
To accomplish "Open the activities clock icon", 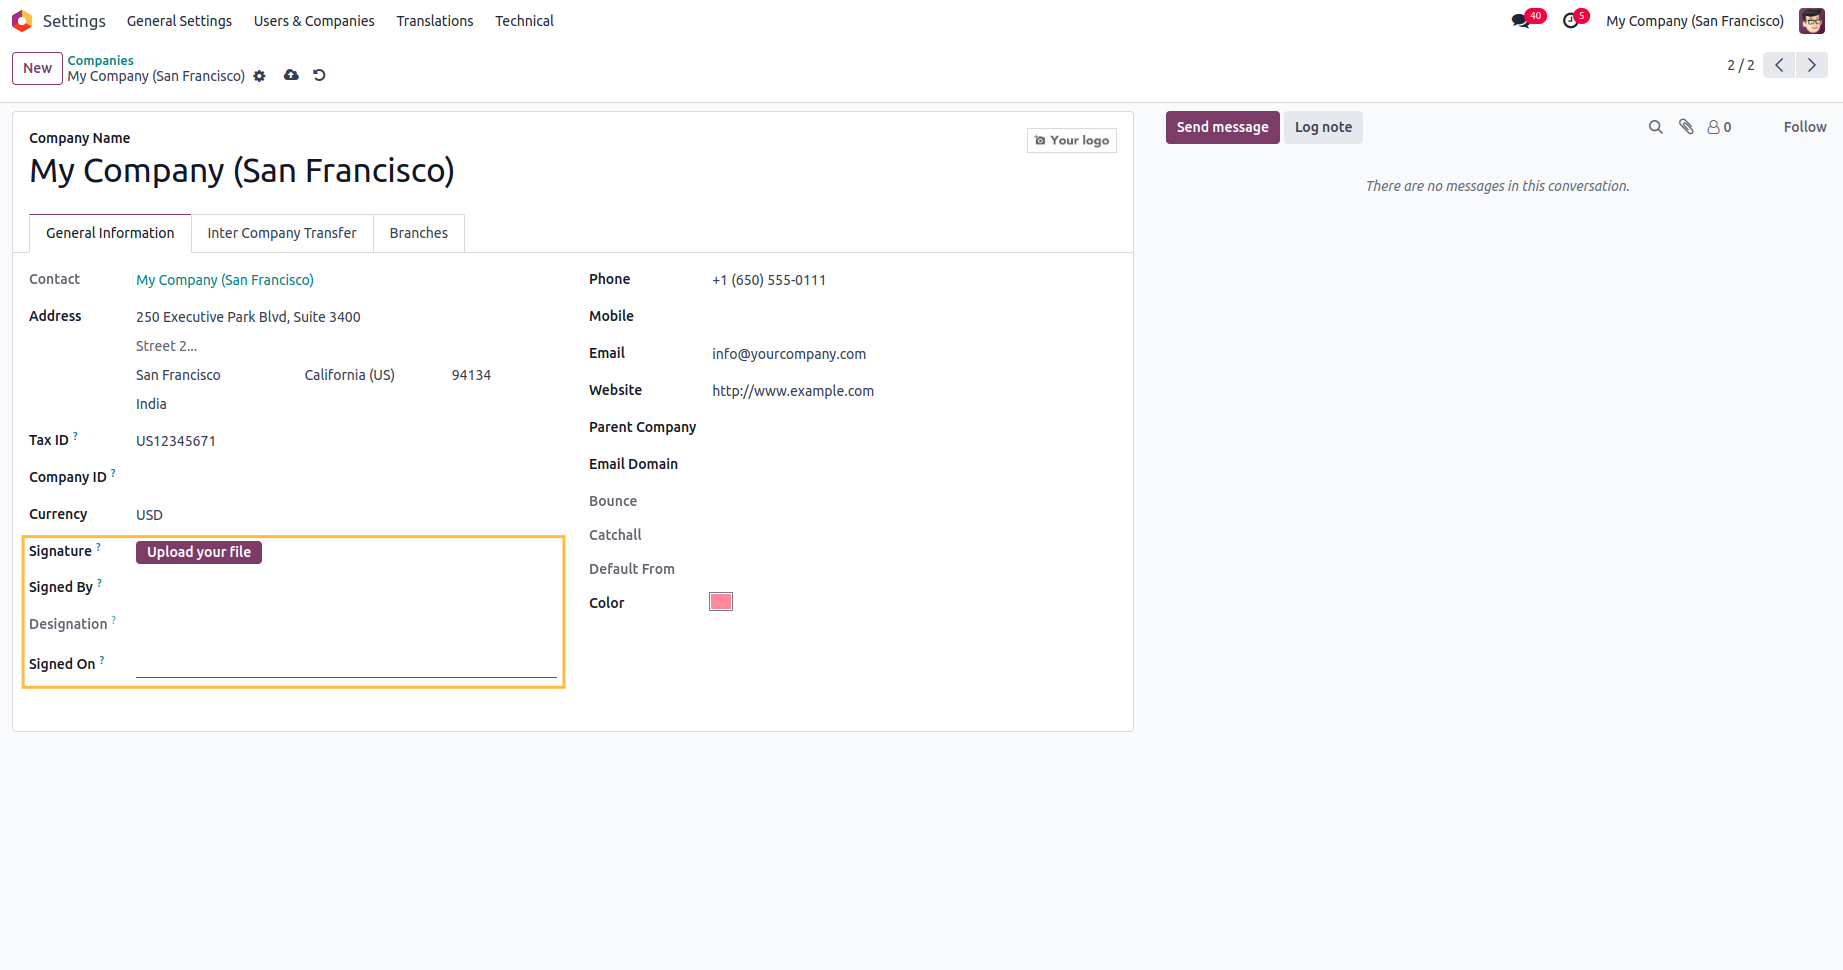I will [x=1570, y=21].
